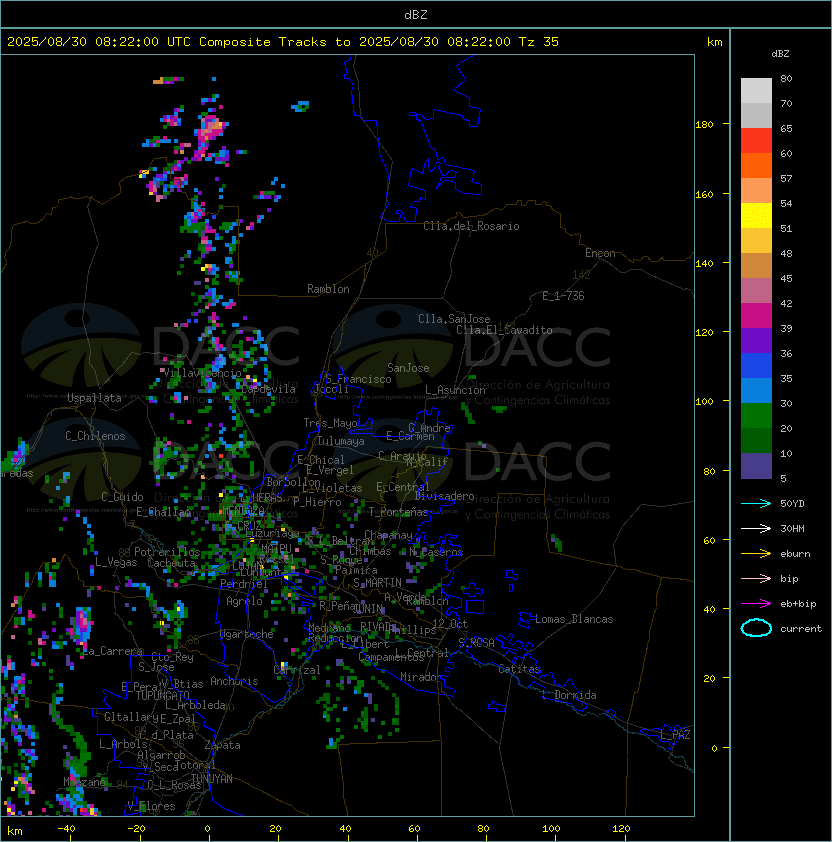Click the Tres_Mayo place label
Screen dimensions: 832x842
pos(330,423)
